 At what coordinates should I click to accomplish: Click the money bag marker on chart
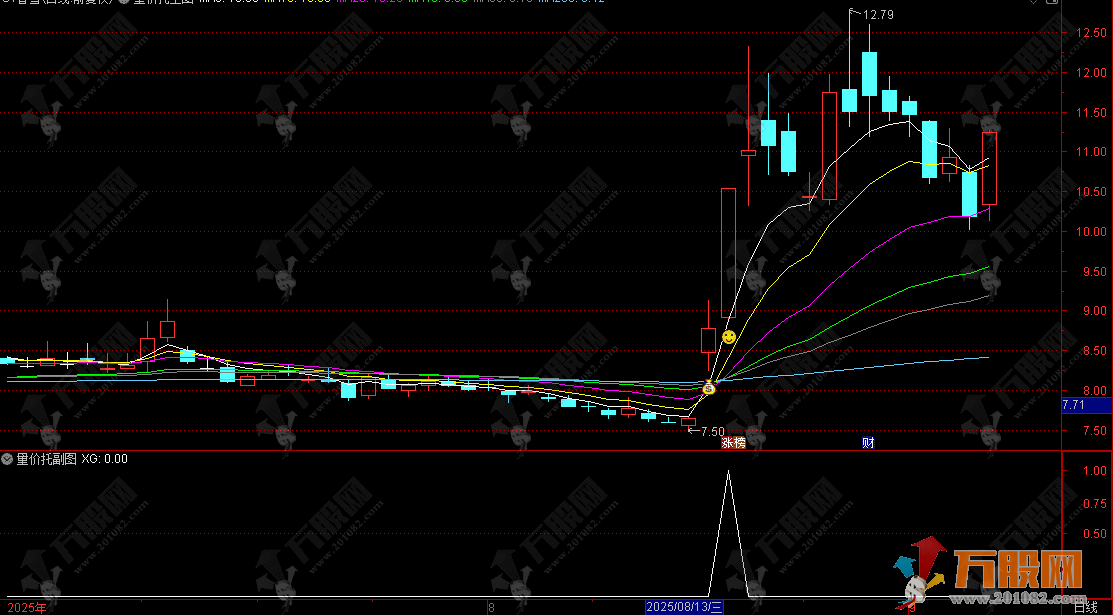point(708,388)
